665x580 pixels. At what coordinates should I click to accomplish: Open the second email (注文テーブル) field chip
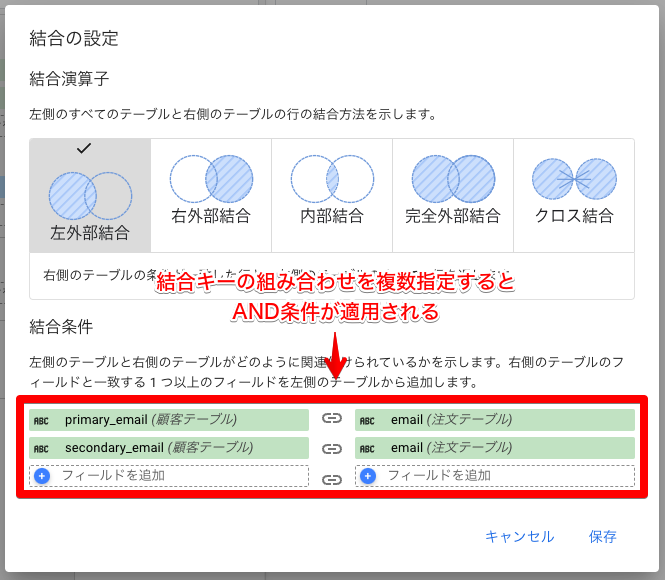click(x=495, y=448)
